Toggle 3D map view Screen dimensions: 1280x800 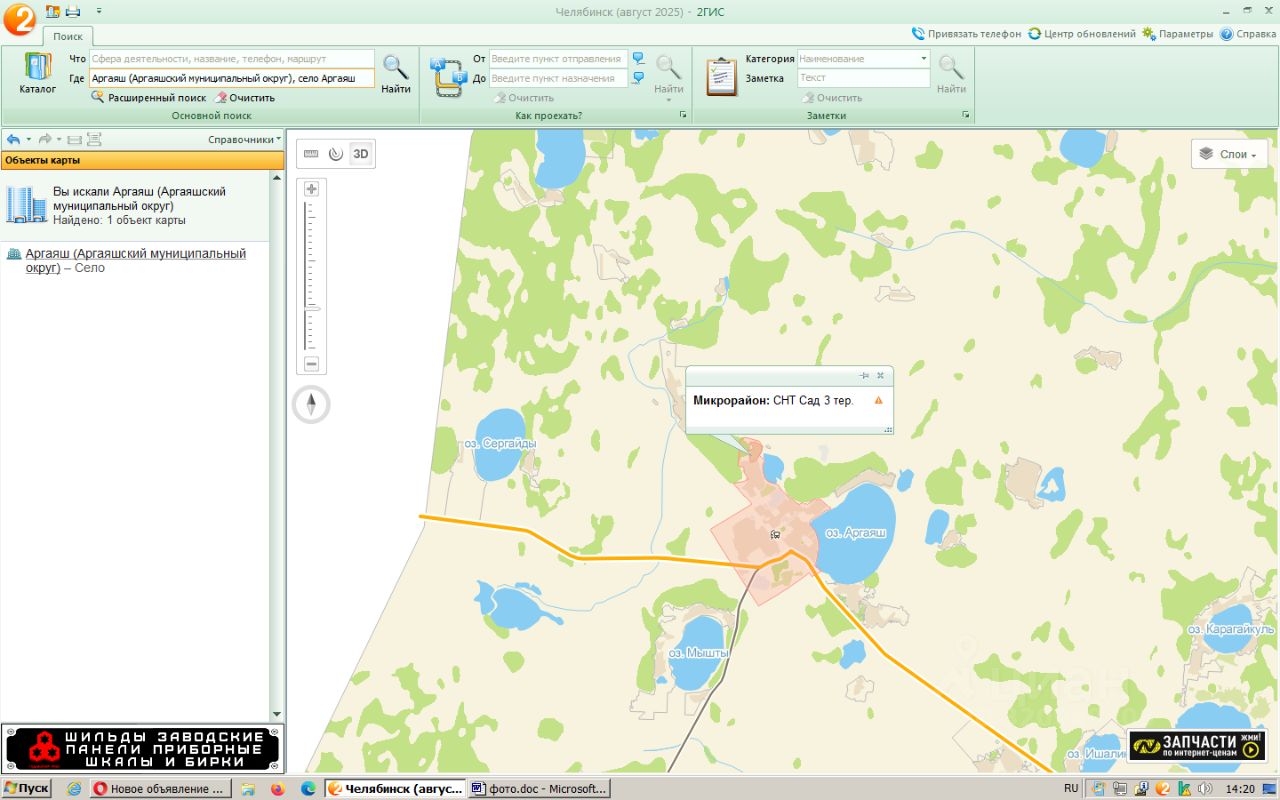click(x=361, y=154)
